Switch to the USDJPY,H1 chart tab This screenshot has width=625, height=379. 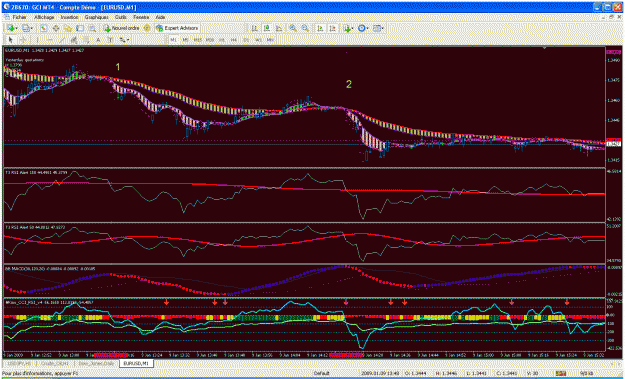[x=18, y=363]
